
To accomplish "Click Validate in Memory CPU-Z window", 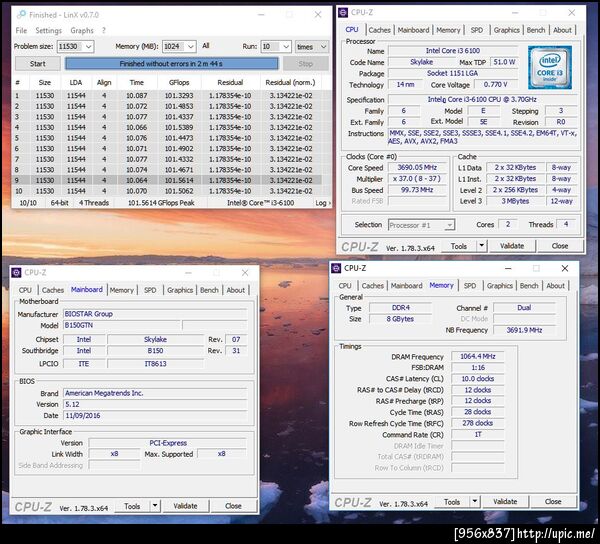I will tap(505, 502).
